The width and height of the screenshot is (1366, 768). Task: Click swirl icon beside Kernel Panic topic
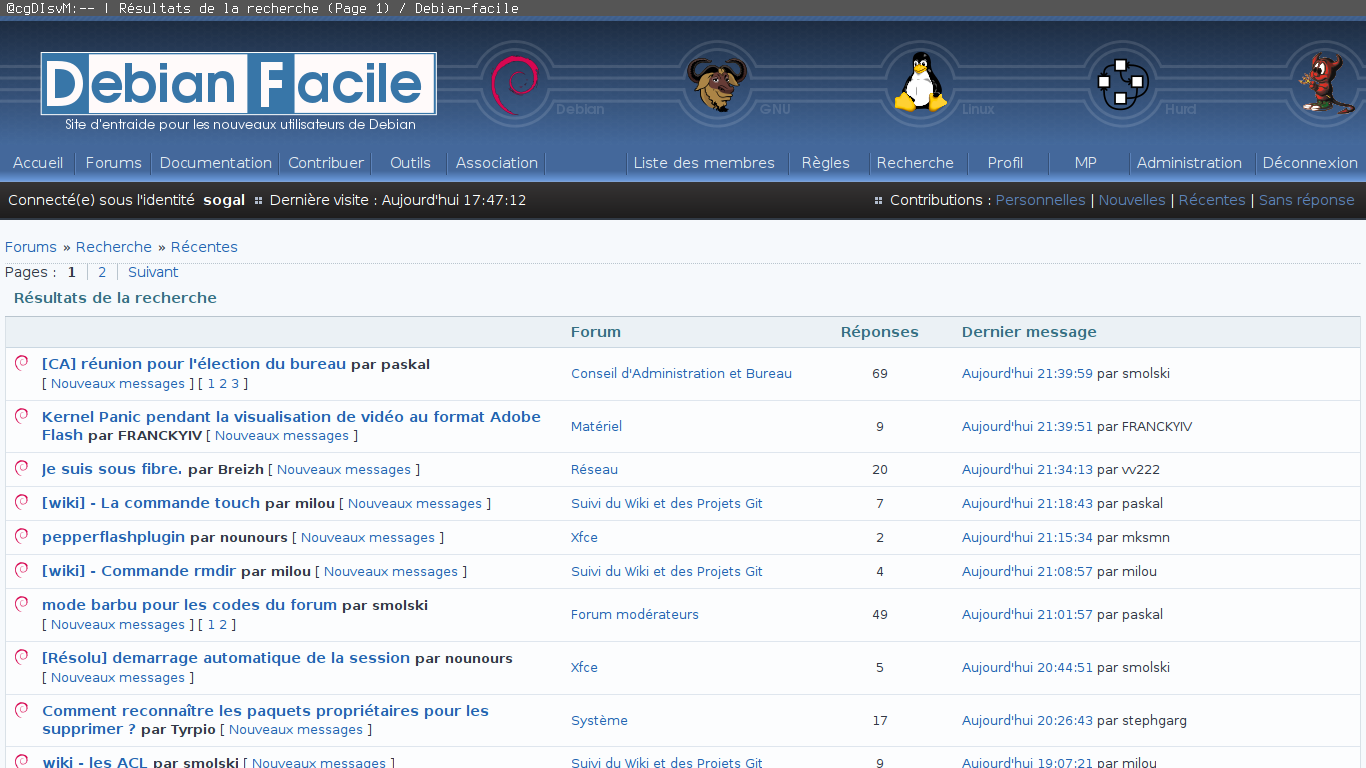point(22,416)
